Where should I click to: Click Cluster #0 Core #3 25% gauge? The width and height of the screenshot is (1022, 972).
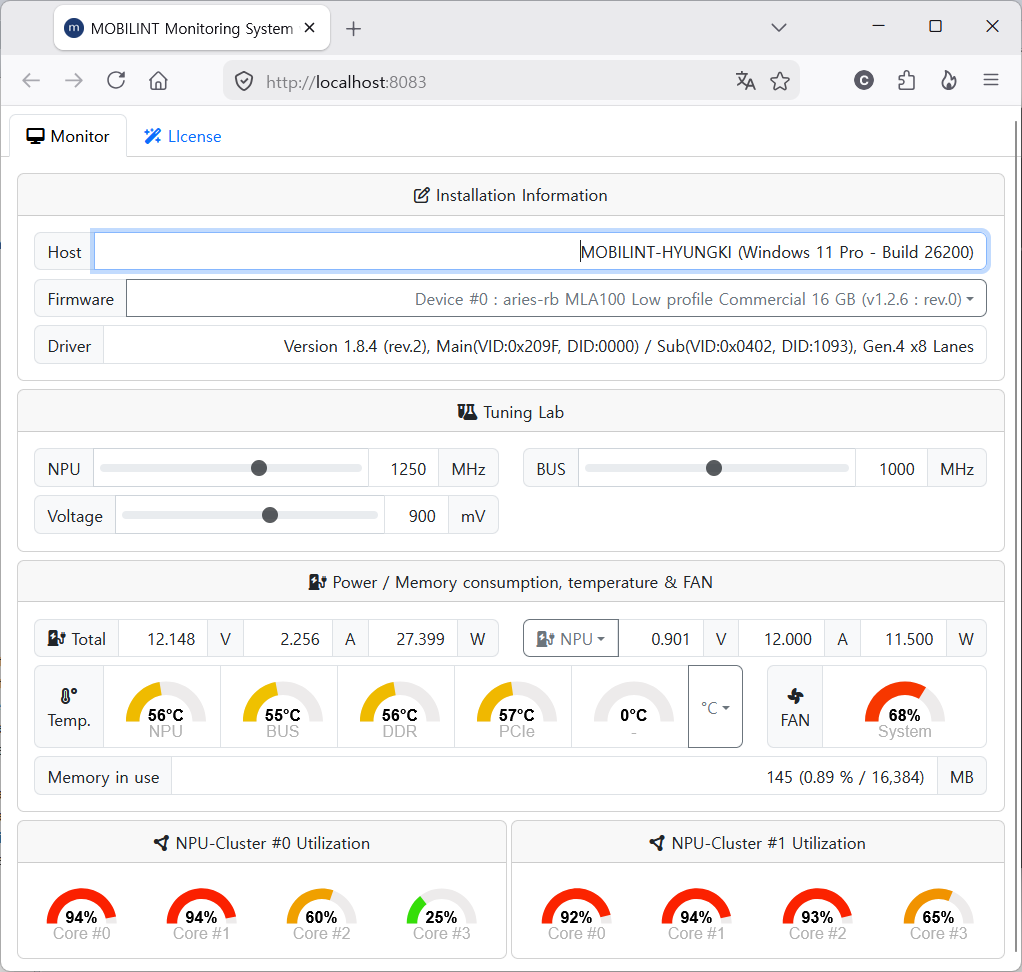pyautogui.click(x=441, y=915)
